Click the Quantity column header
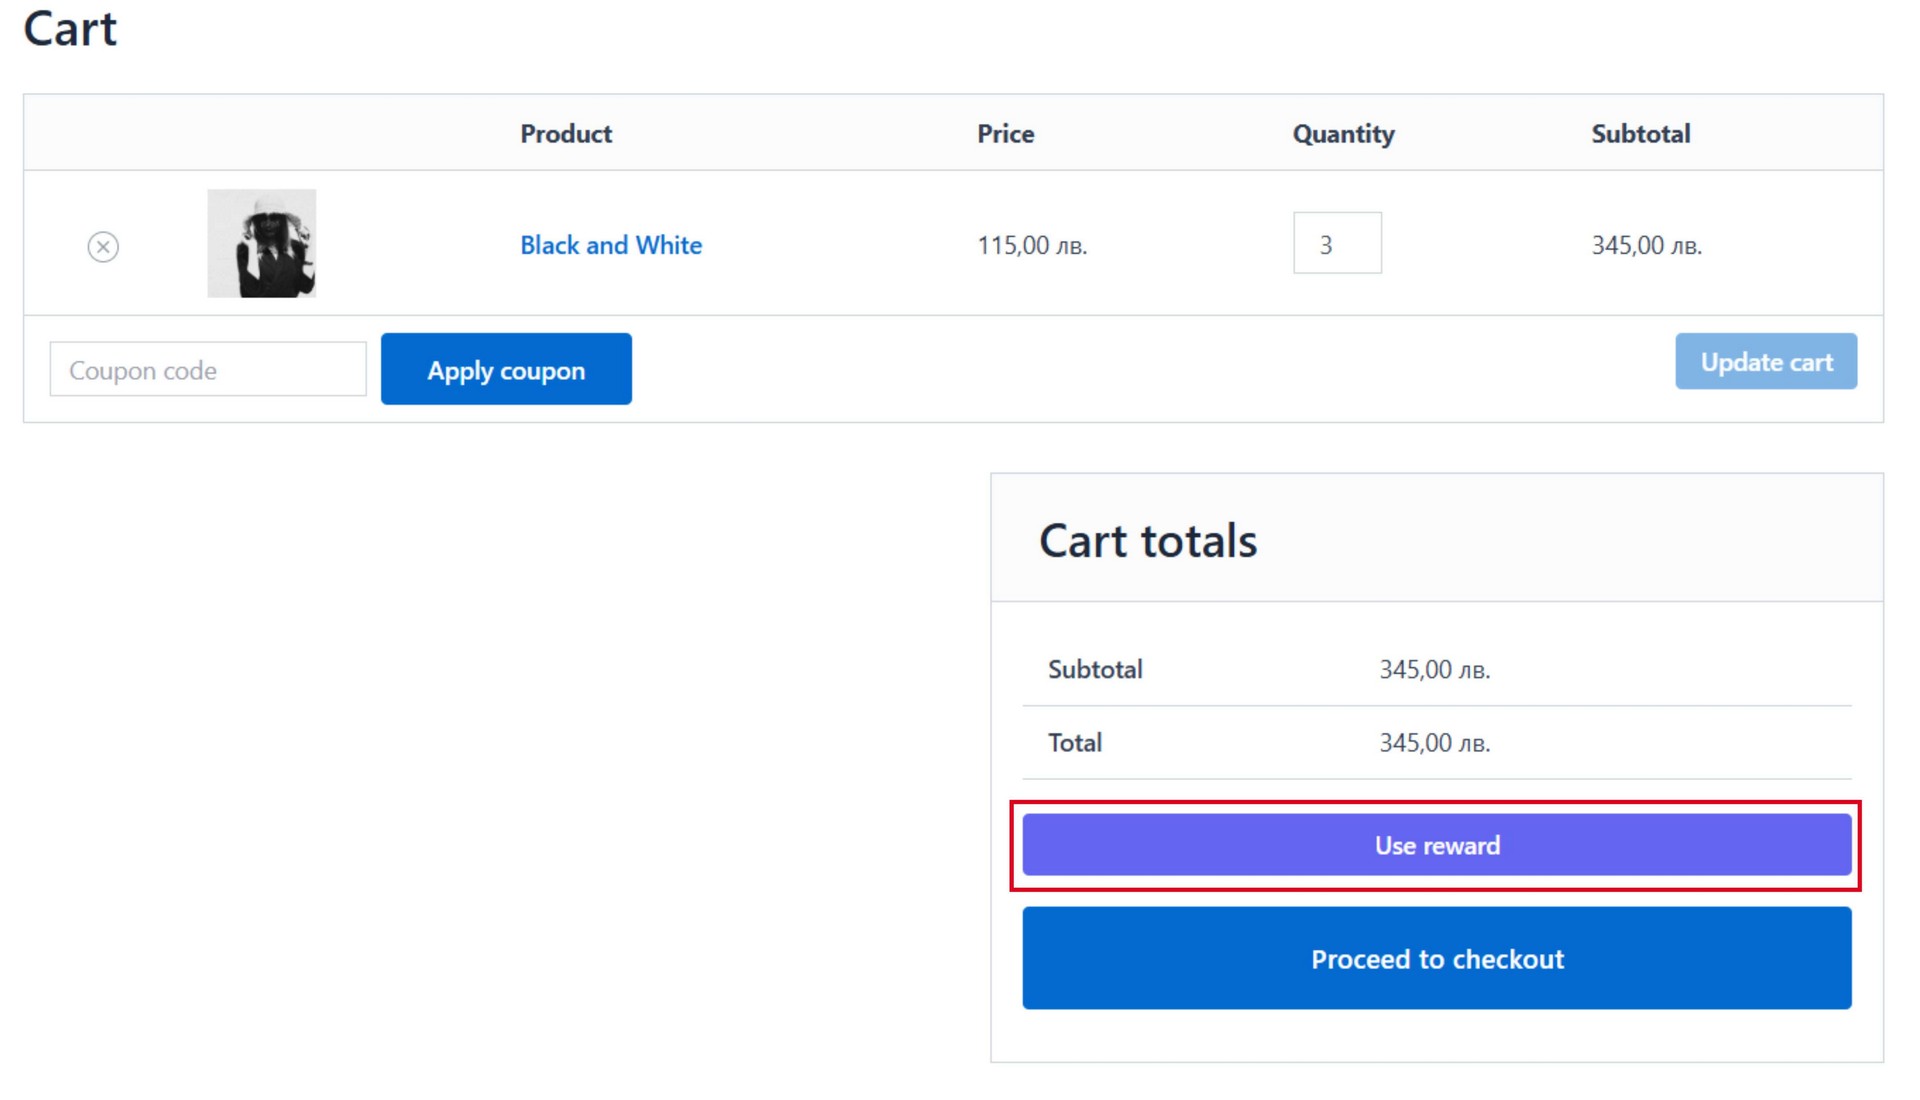Viewport: 1920px width, 1100px height. pos(1342,134)
